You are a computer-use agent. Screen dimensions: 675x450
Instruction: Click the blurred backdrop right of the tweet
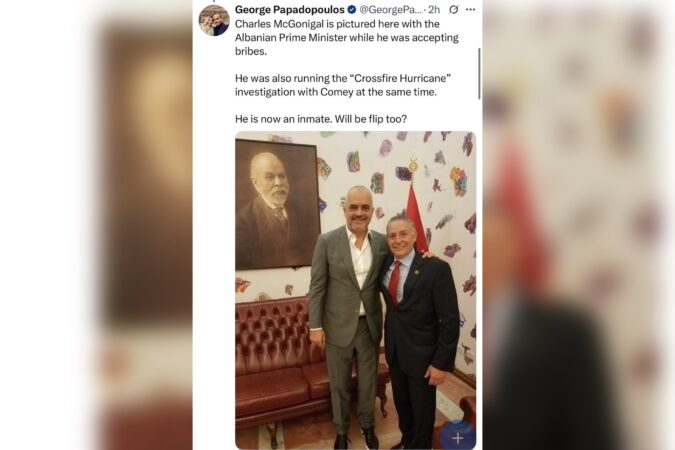(579, 225)
